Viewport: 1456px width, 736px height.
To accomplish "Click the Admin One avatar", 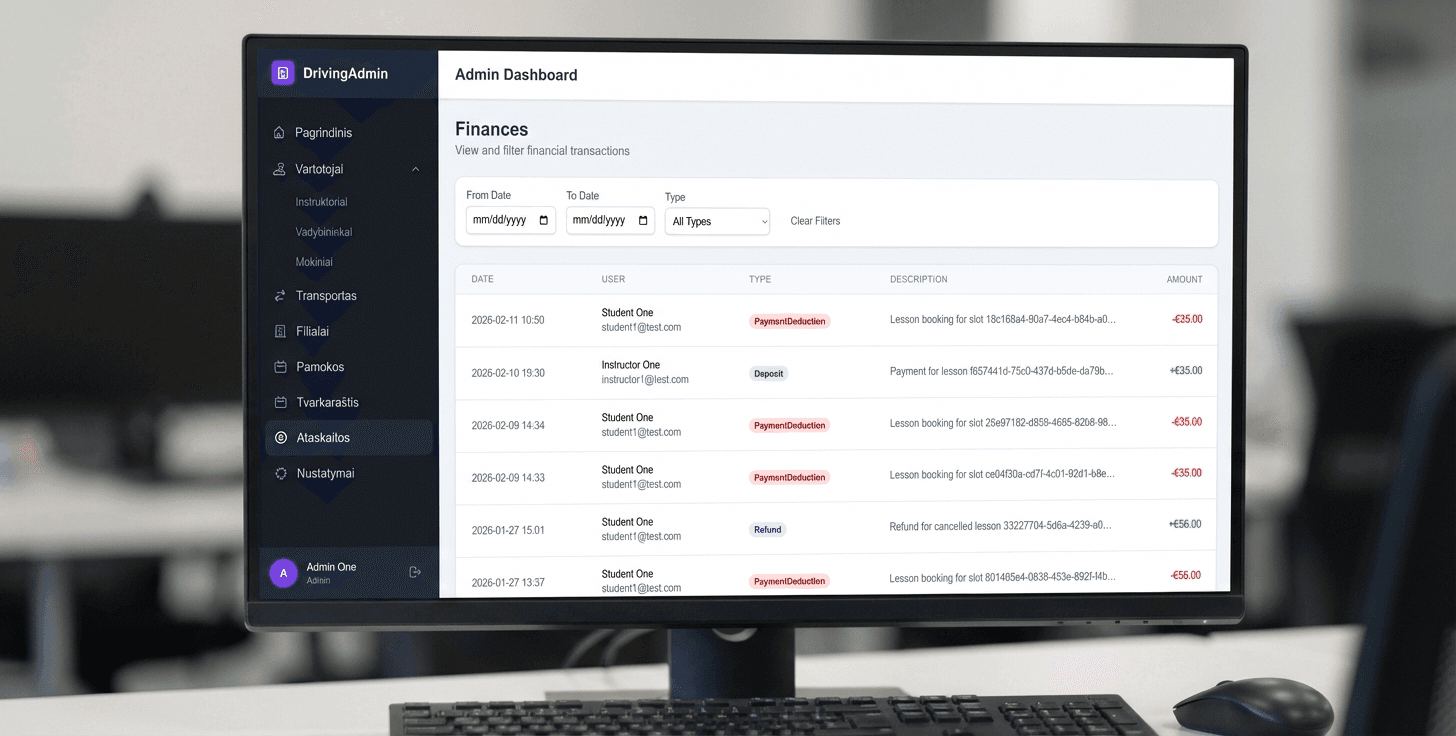I will (x=283, y=573).
